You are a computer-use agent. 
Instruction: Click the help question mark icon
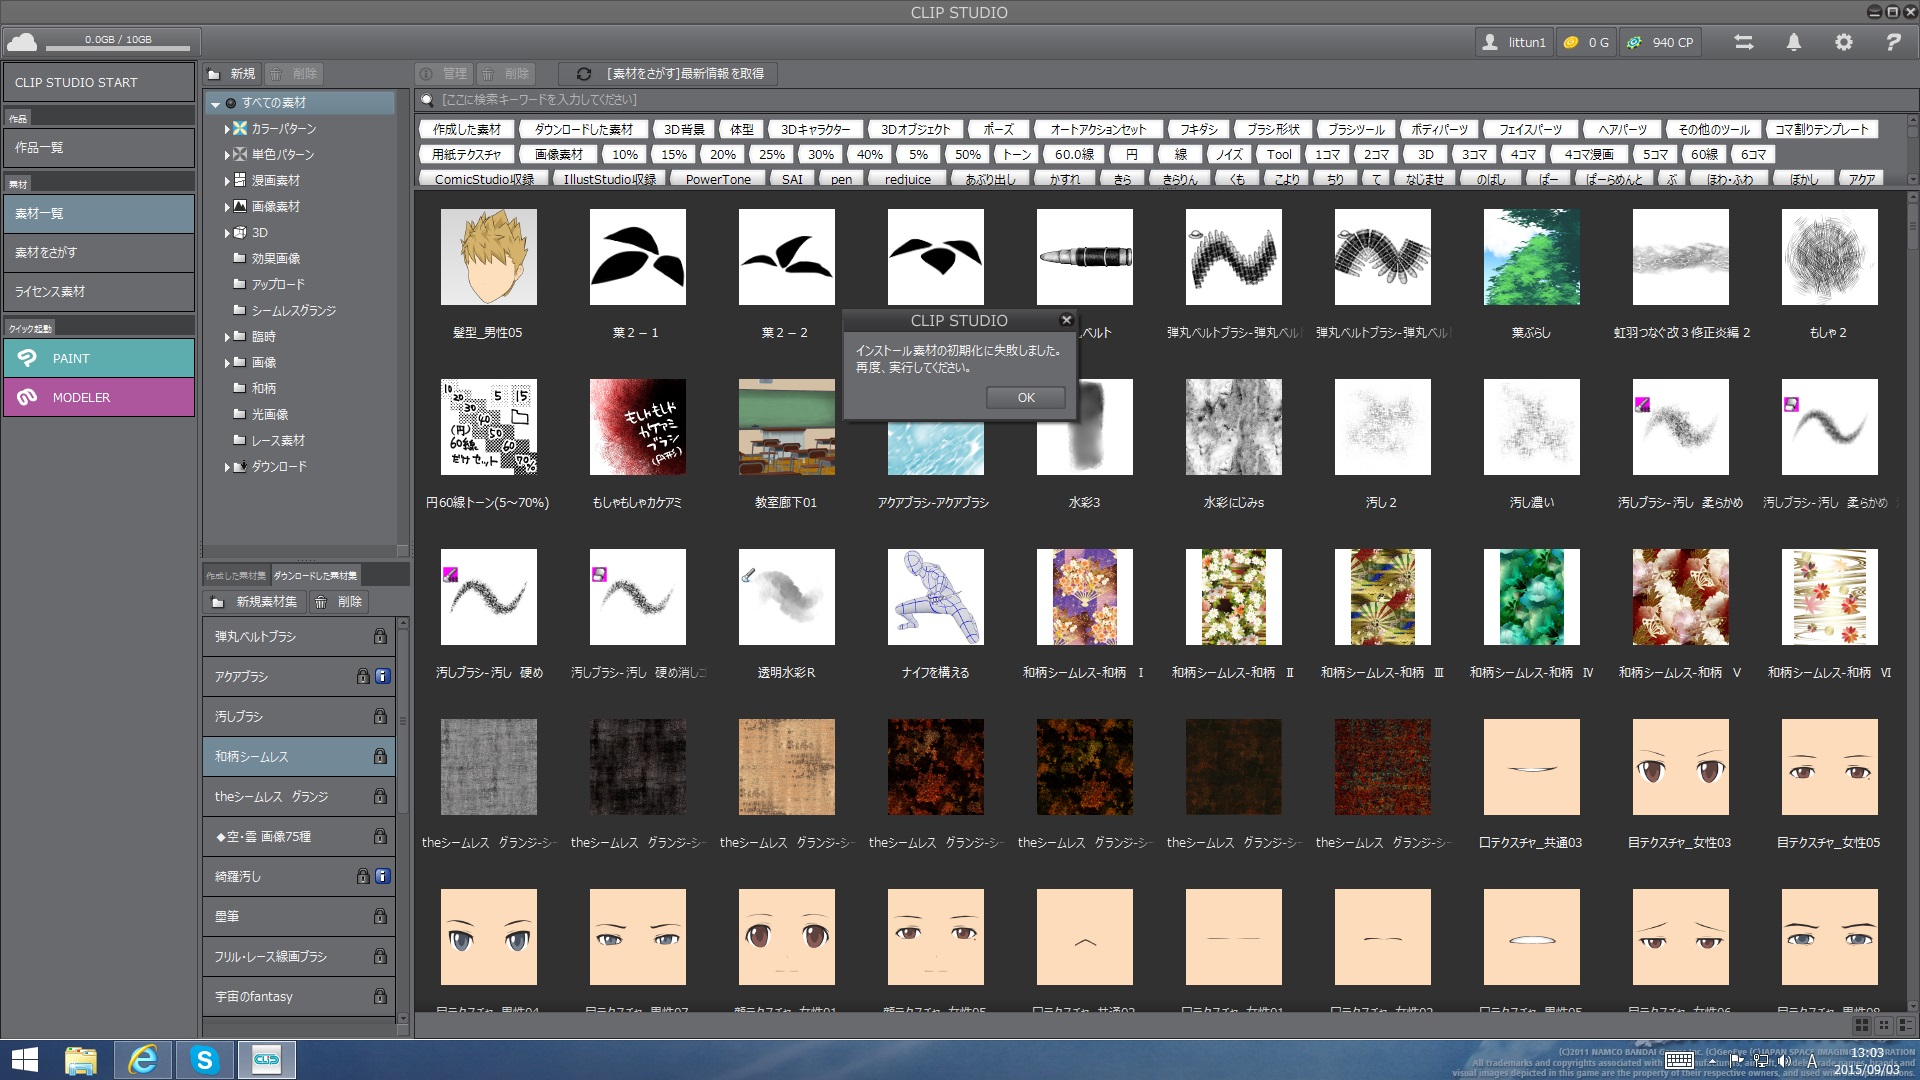(1893, 42)
